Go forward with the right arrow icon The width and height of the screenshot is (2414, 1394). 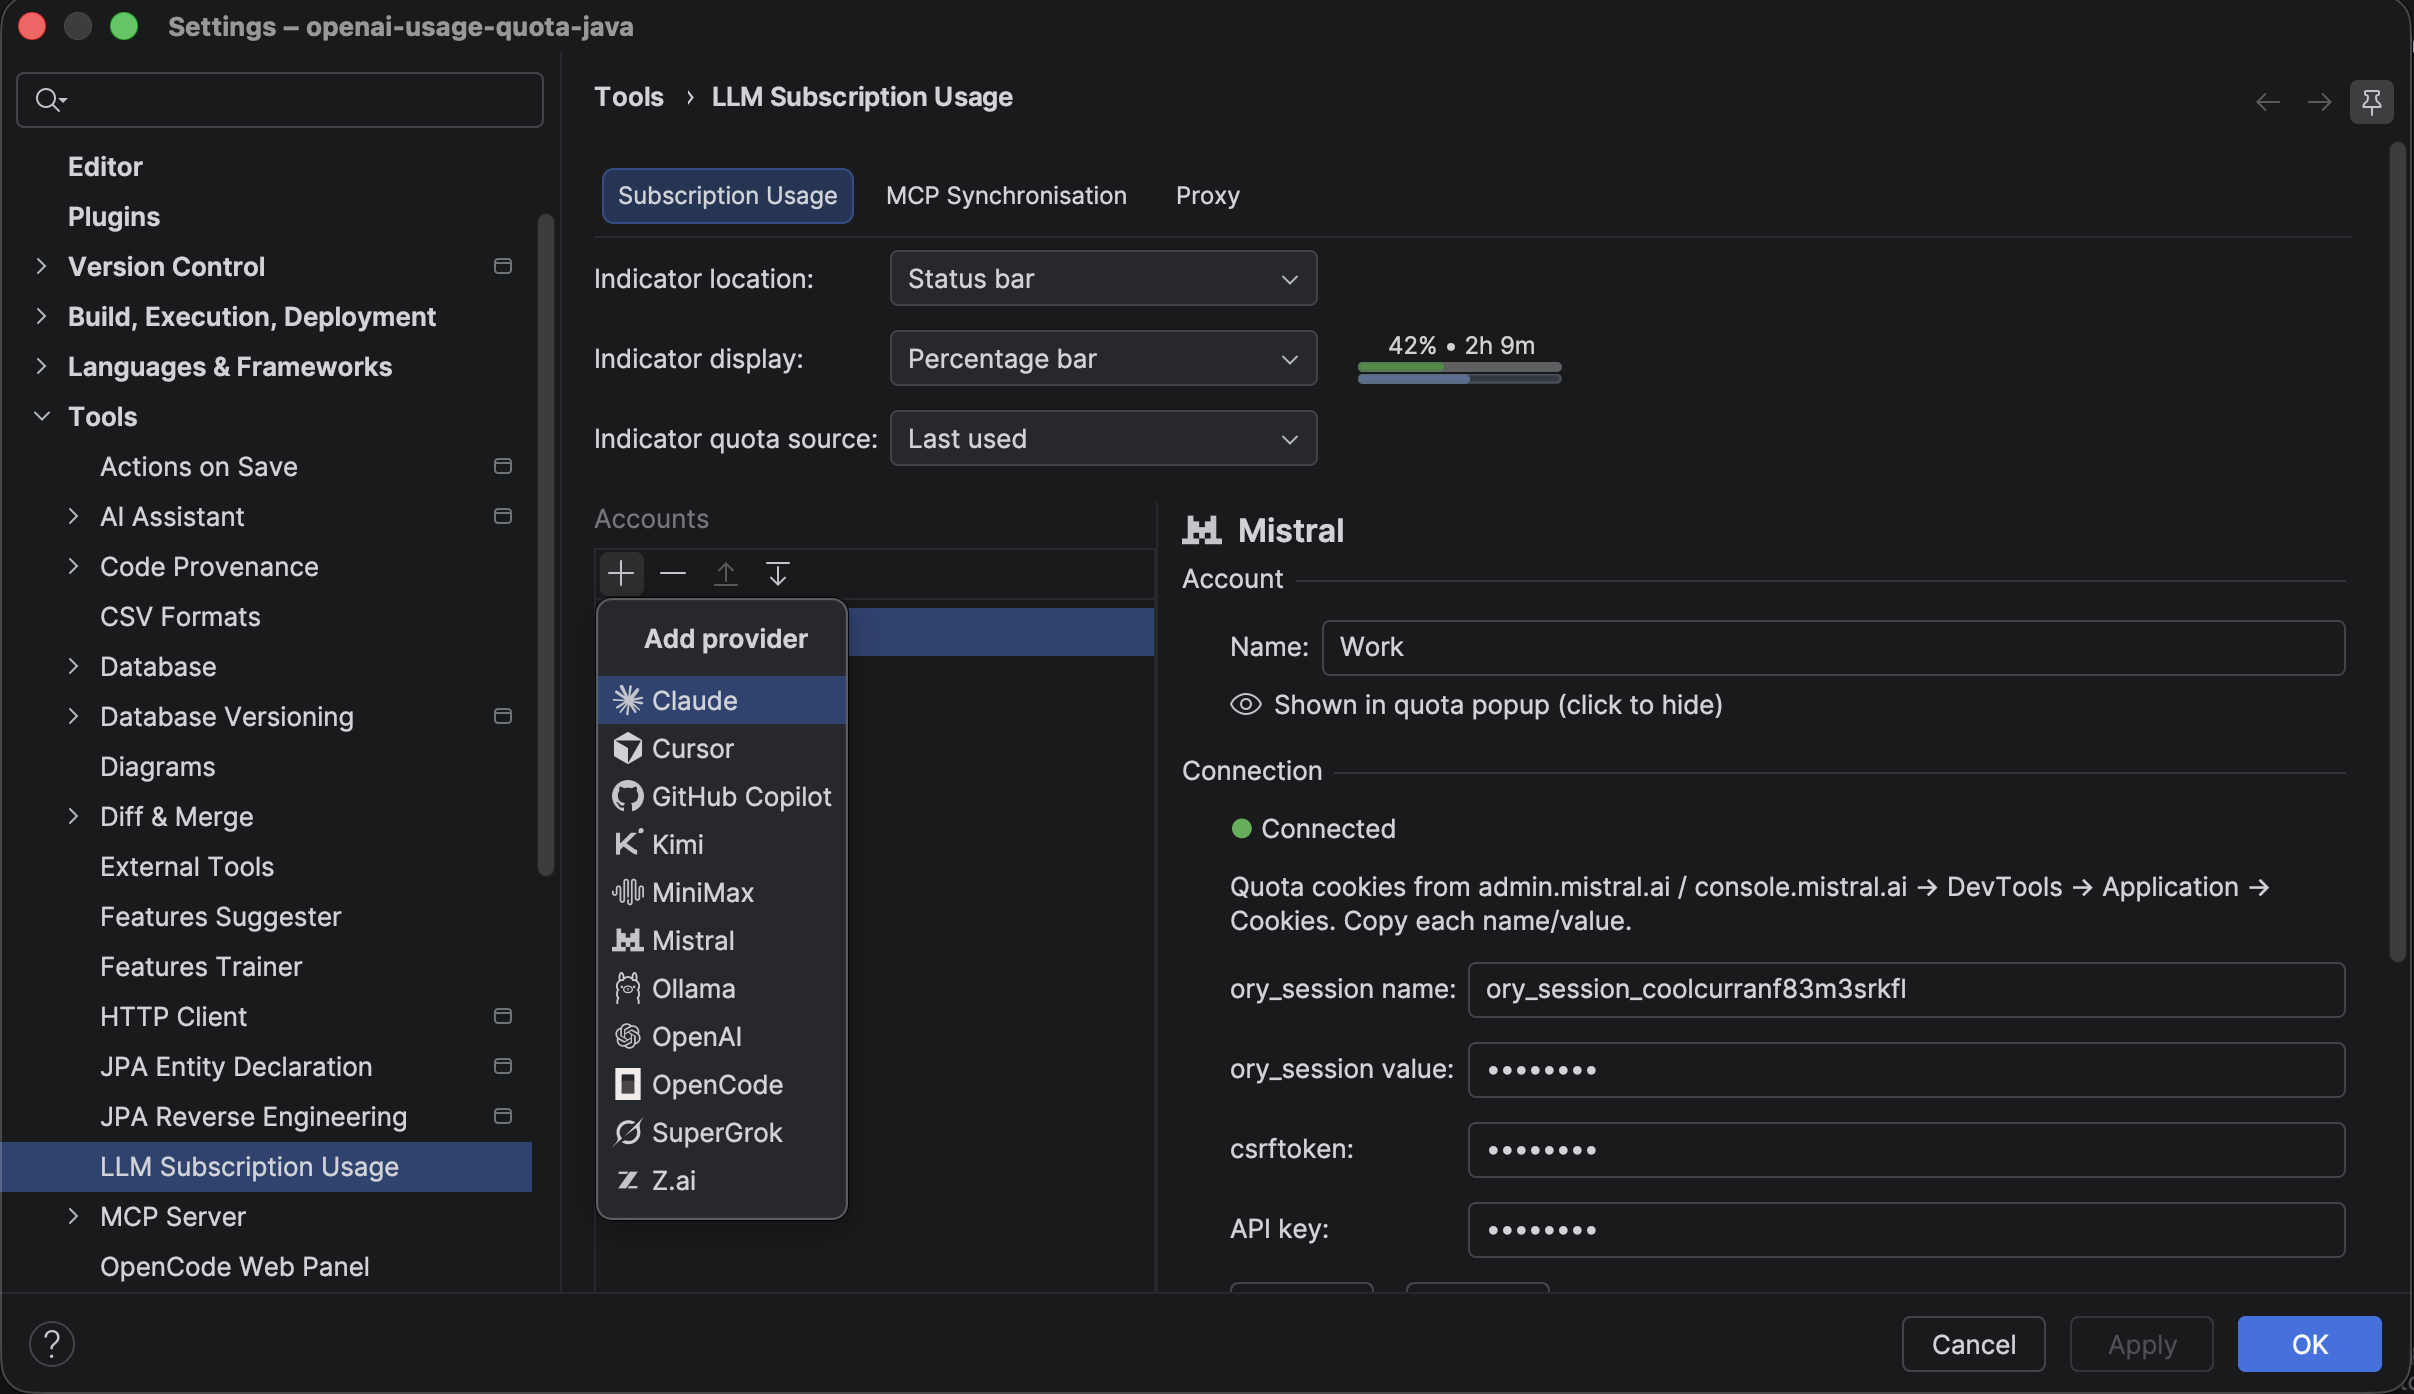(2319, 101)
